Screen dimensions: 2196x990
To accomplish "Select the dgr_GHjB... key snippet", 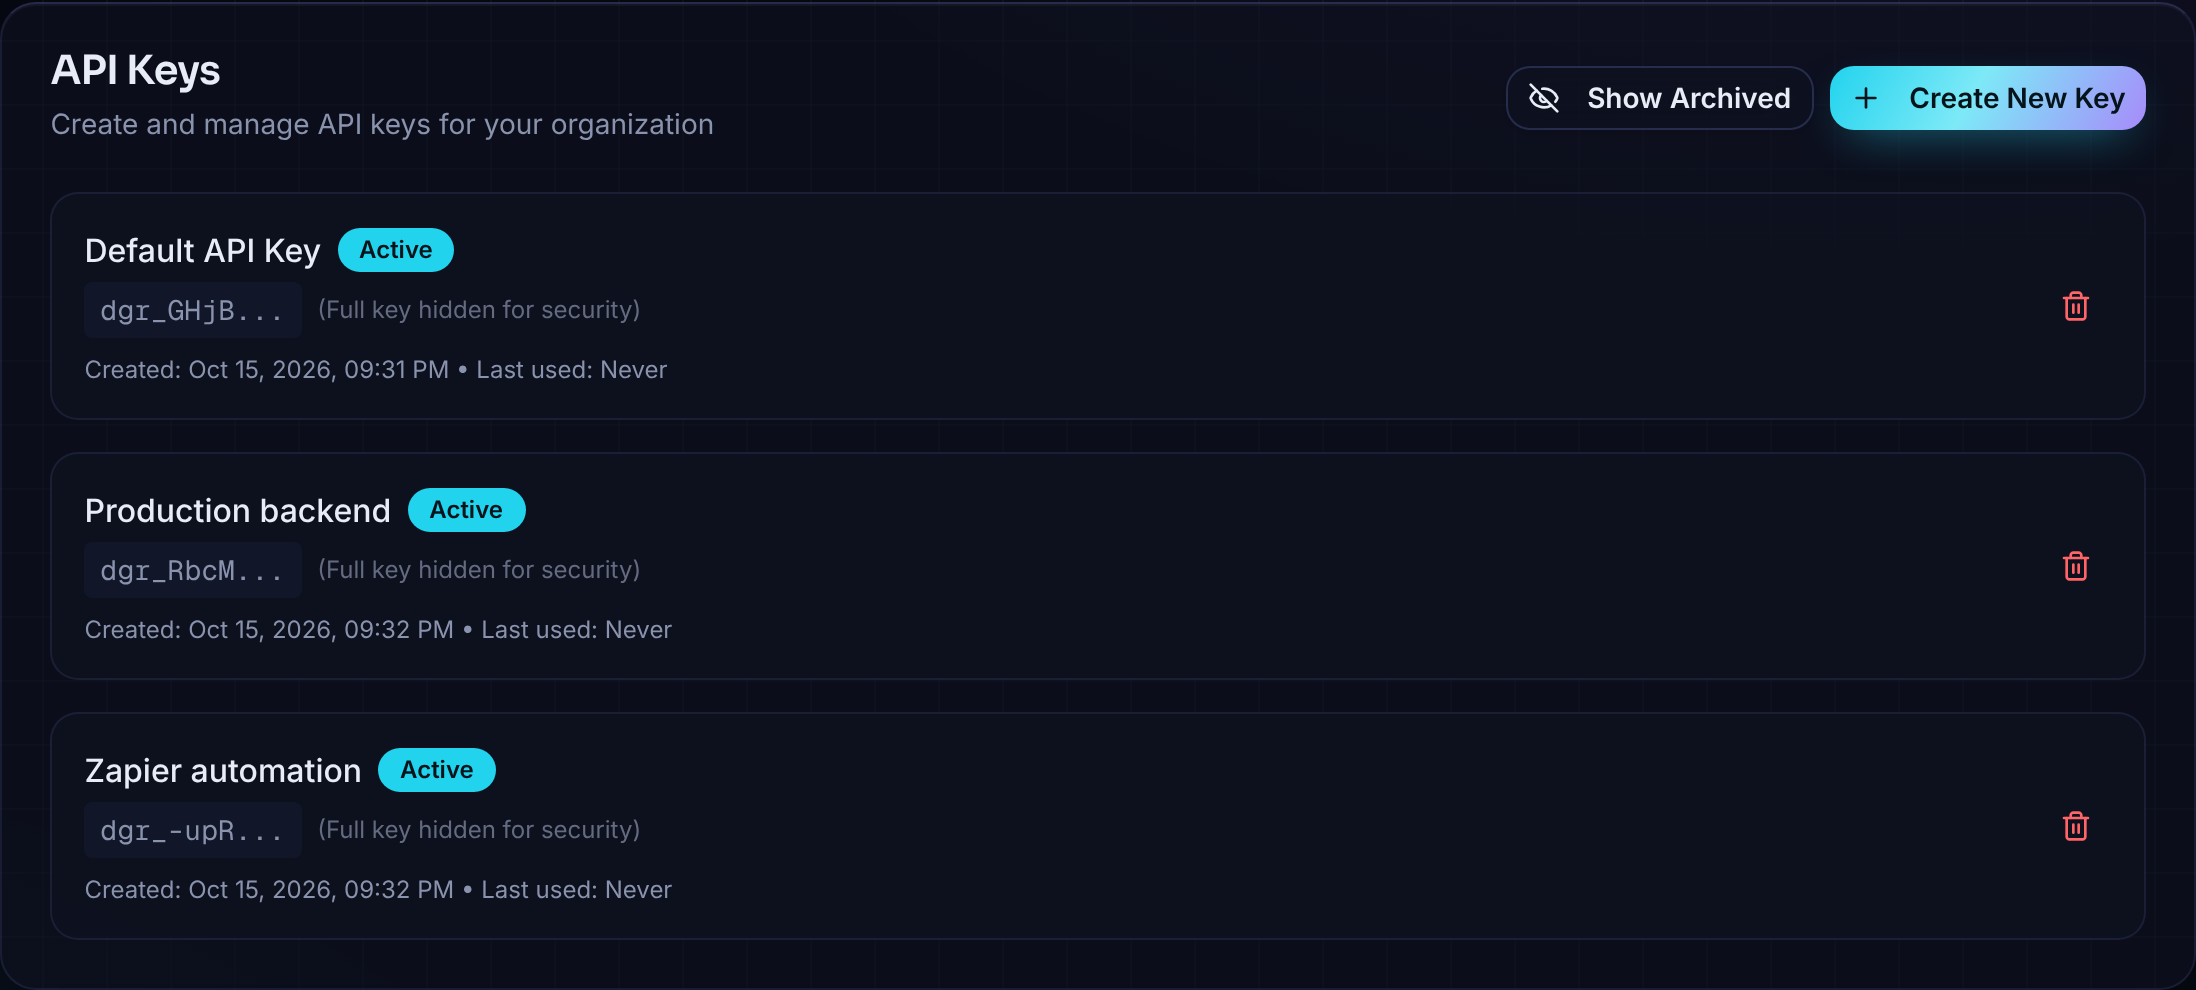I will coord(193,310).
